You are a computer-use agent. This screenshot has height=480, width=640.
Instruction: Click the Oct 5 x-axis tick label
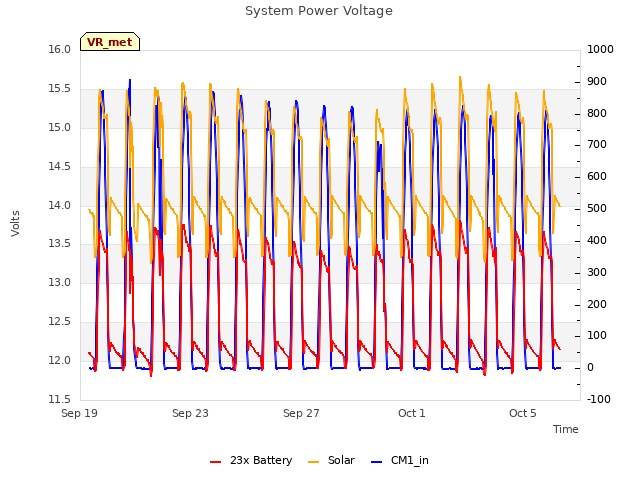(523, 413)
